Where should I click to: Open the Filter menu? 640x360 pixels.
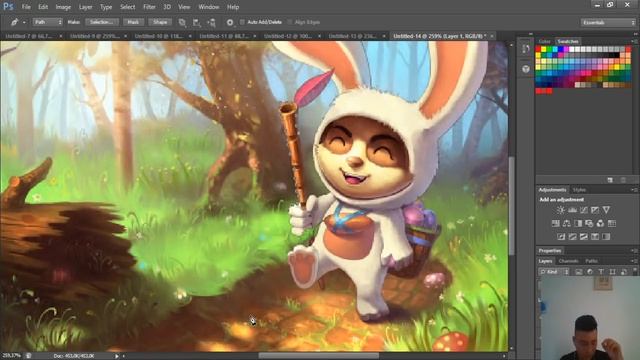149,7
